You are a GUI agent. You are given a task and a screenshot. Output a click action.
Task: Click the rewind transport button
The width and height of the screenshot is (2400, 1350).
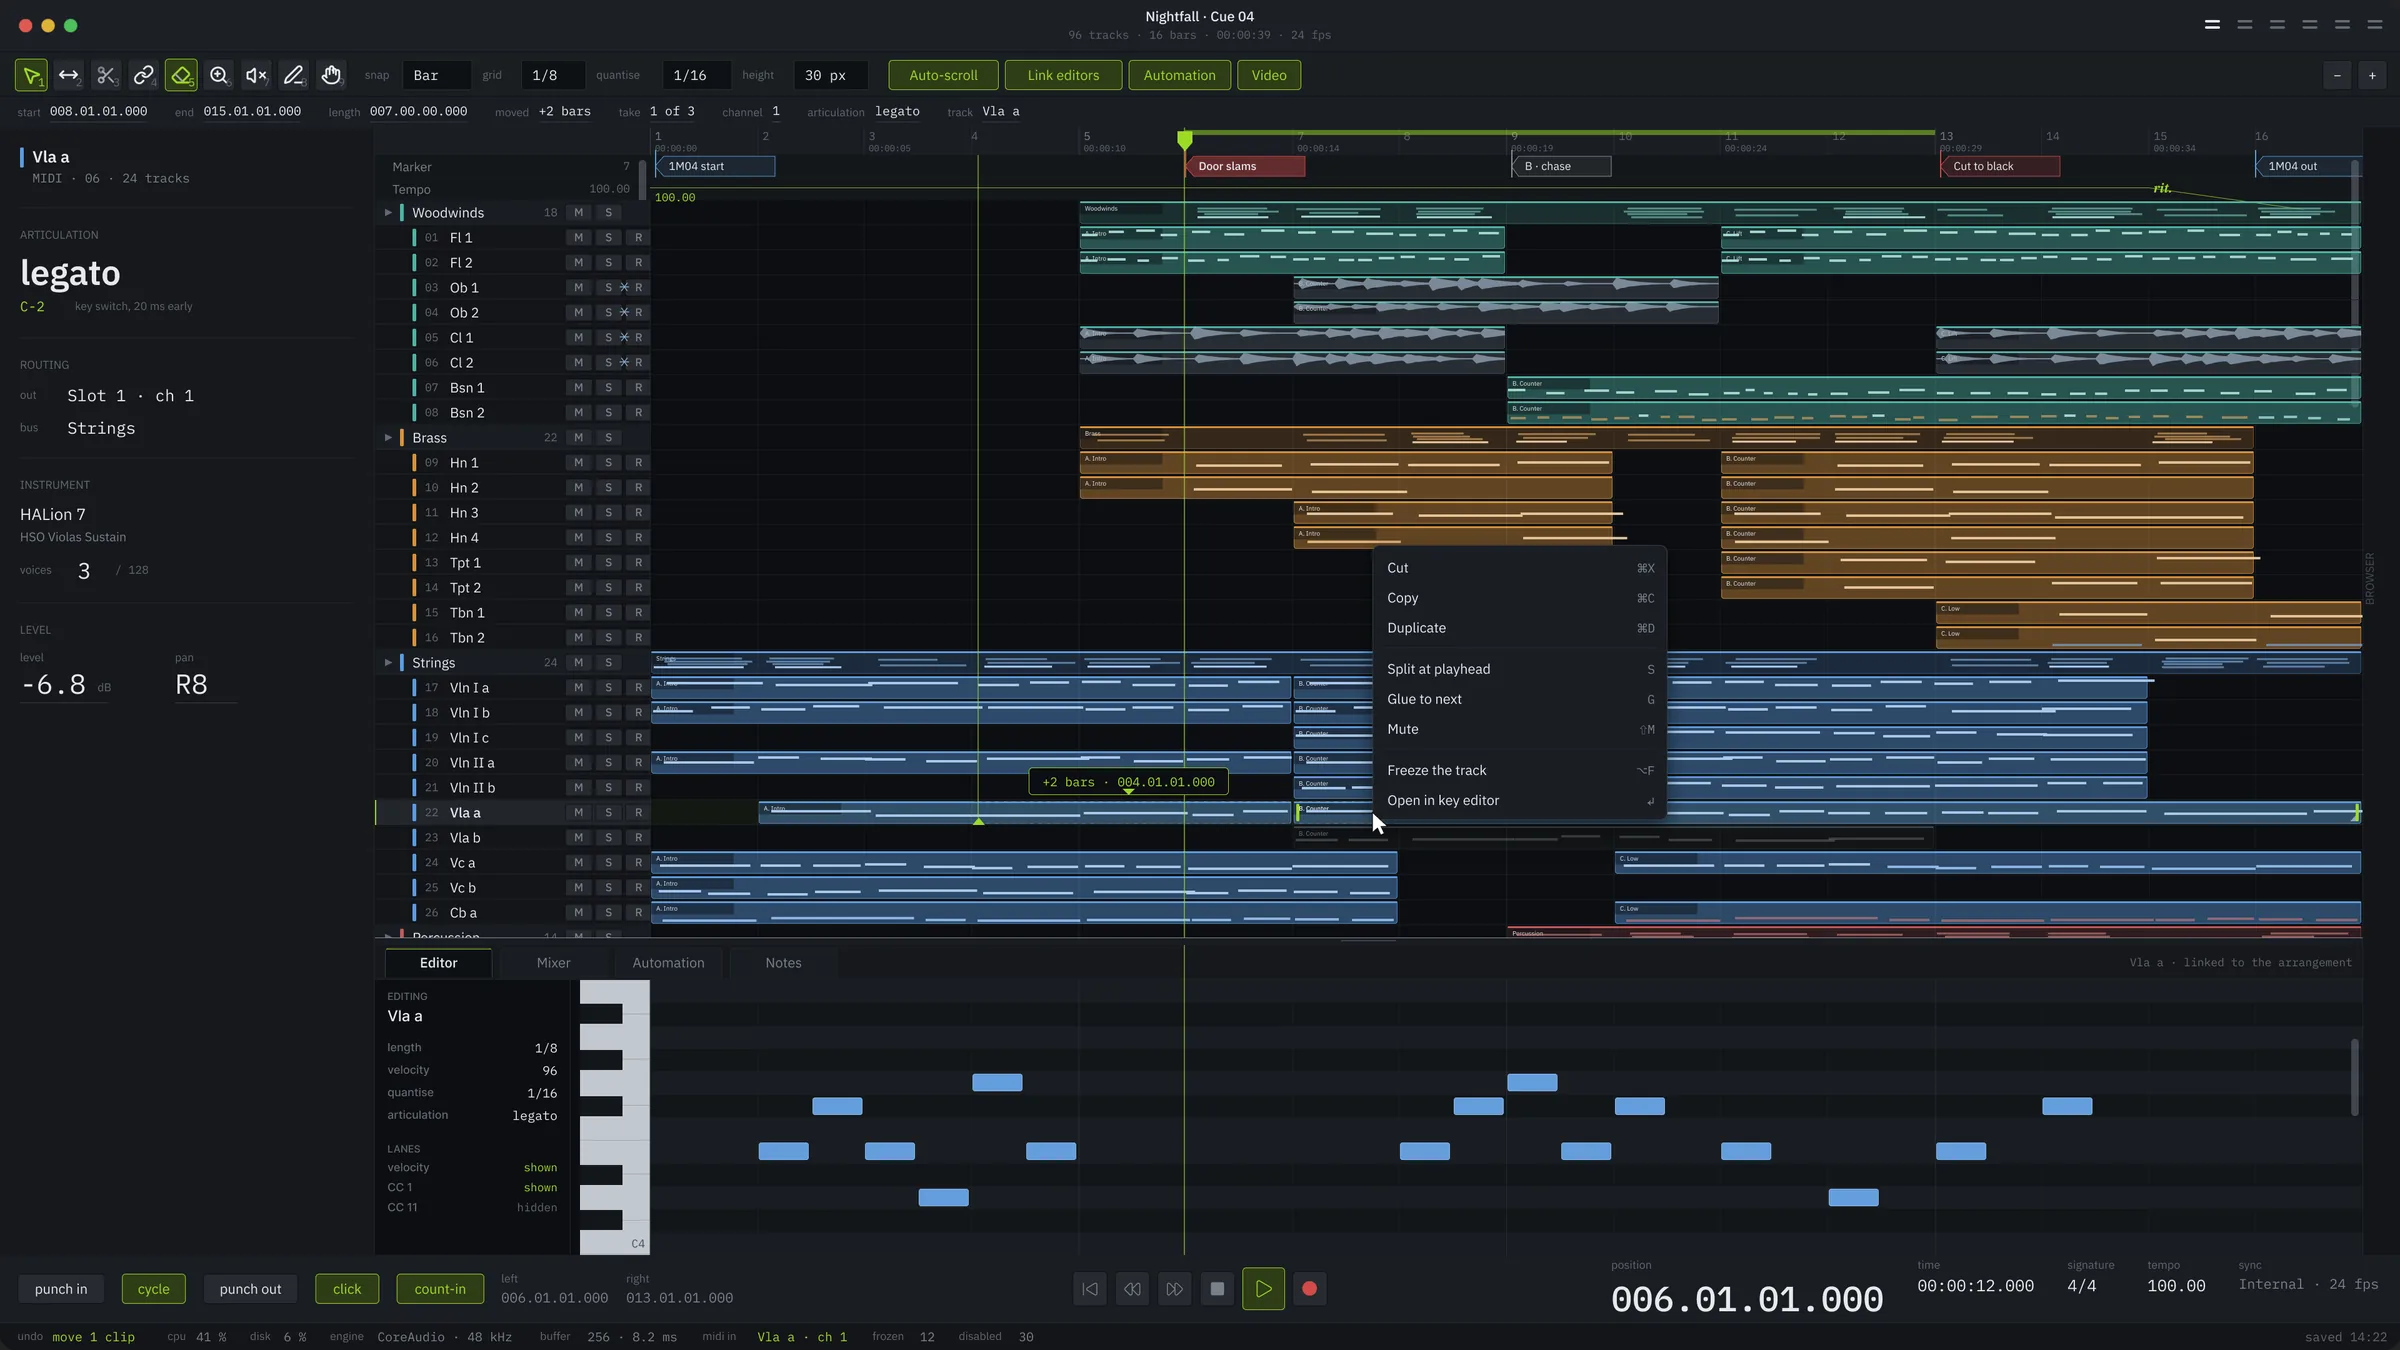pos(1132,1289)
